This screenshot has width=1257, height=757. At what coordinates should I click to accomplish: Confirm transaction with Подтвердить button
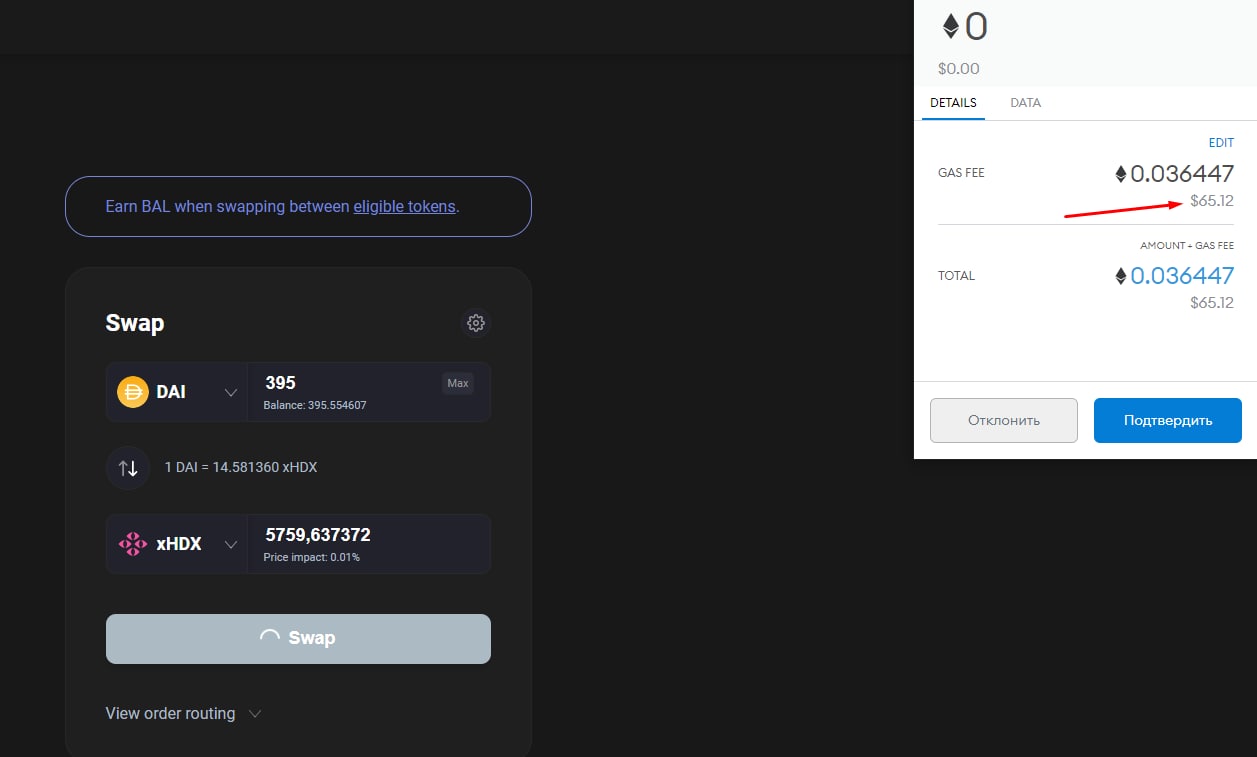pyautogui.click(x=1168, y=420)
